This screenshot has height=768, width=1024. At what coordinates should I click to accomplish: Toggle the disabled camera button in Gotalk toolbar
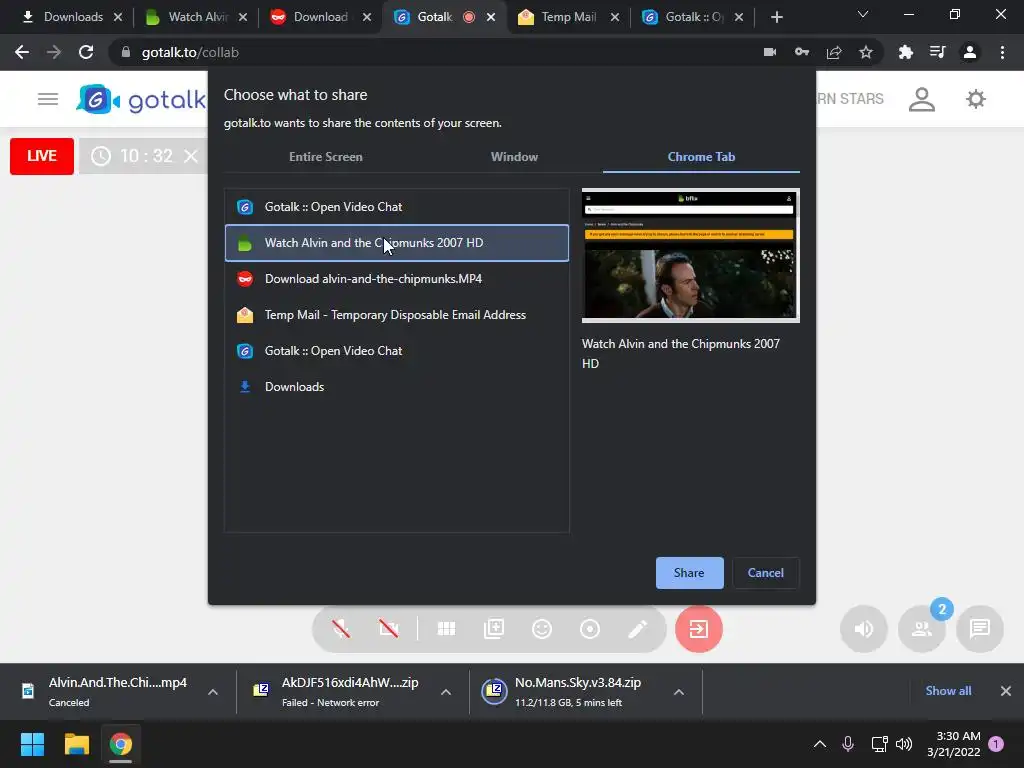[389, 629]
